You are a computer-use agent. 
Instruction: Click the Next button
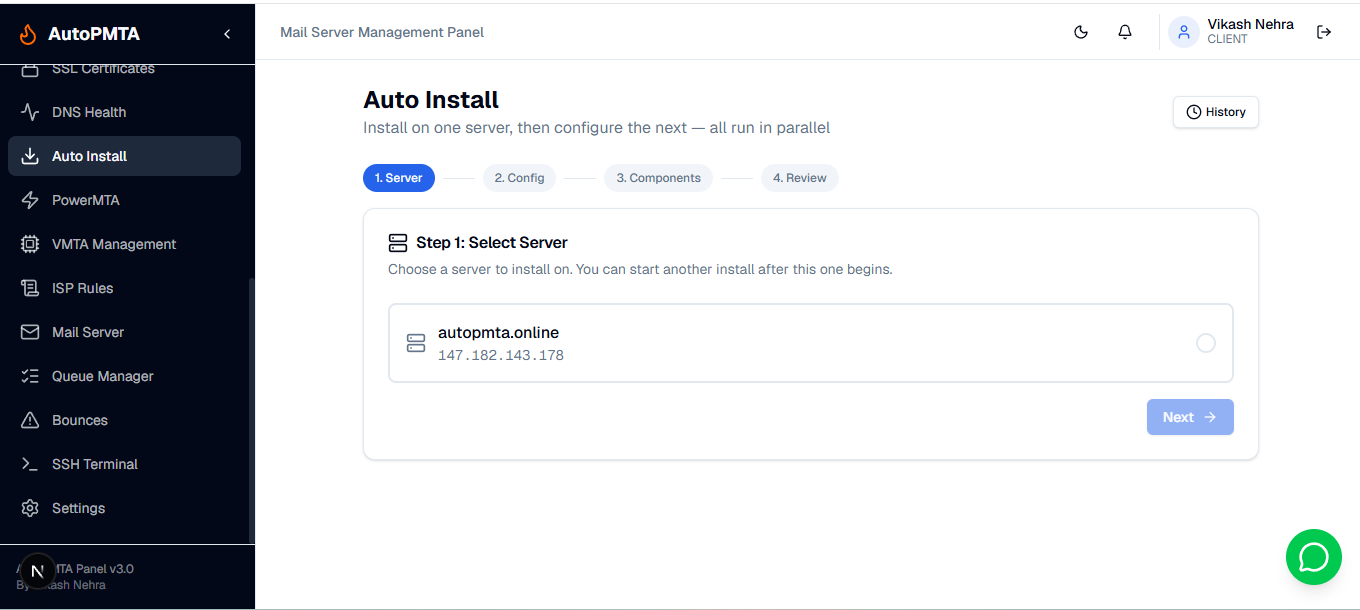[x=1190, y=417]
